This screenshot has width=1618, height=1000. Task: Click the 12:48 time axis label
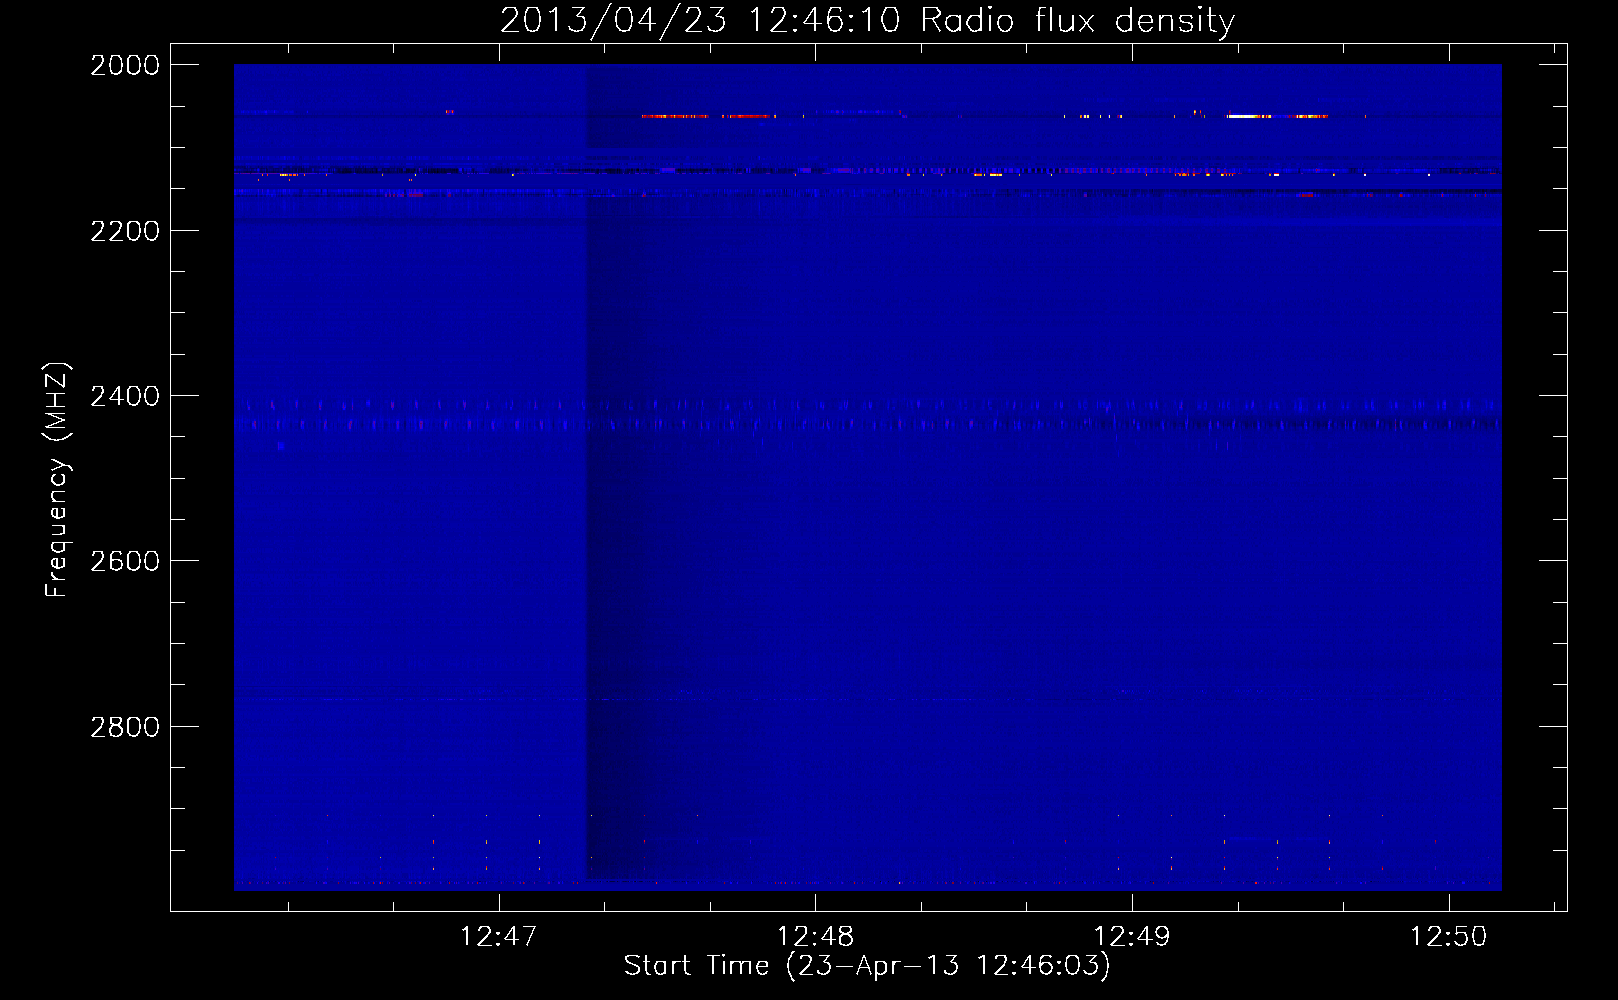[x=815, y=936]
